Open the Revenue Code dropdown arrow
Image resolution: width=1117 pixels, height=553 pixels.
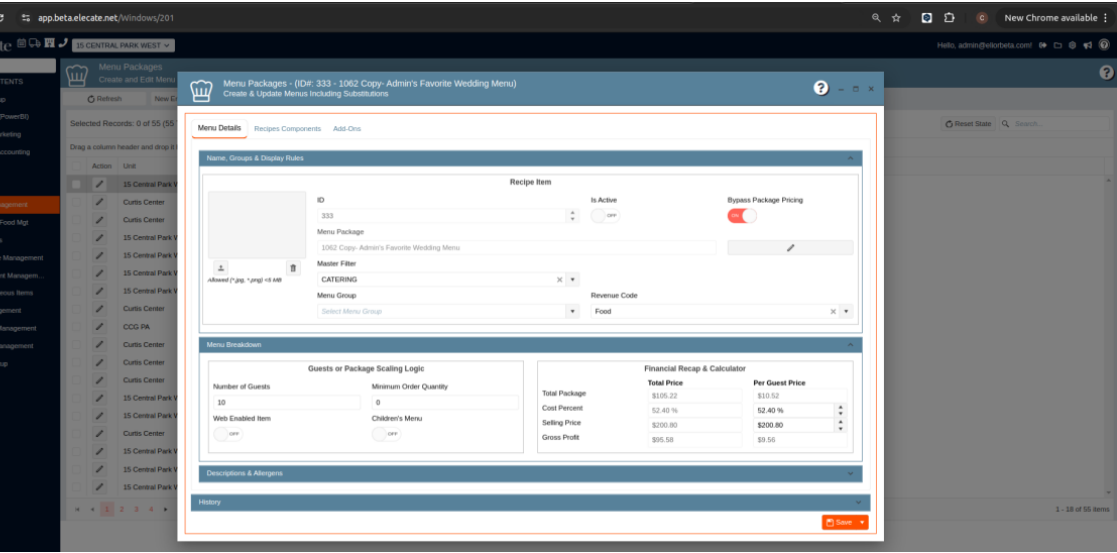tap(846, 311)
